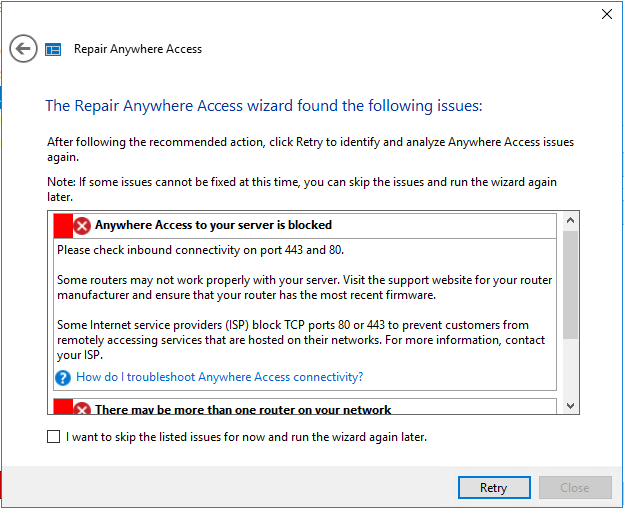
Task: Click scrollbar track below the thumb
Action: pyautogui.click(x=570, y=368)
